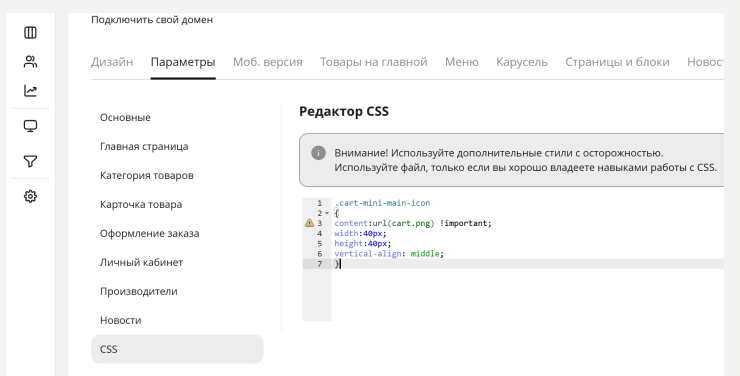The image size is (740, 376).
Task: Click line number 7 in editor gutter
Action: click(320, 264)
